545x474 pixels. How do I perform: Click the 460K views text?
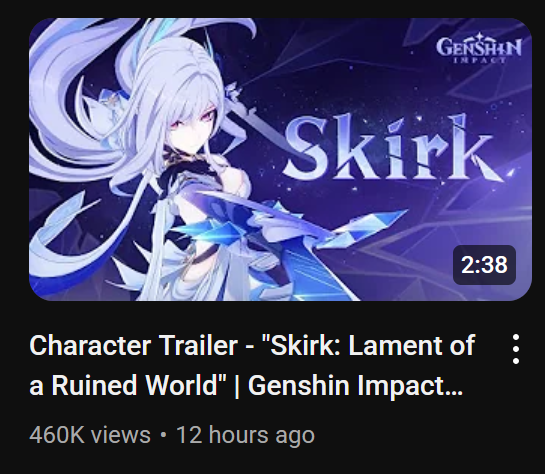pyautogui.click(x=90, y=434)
